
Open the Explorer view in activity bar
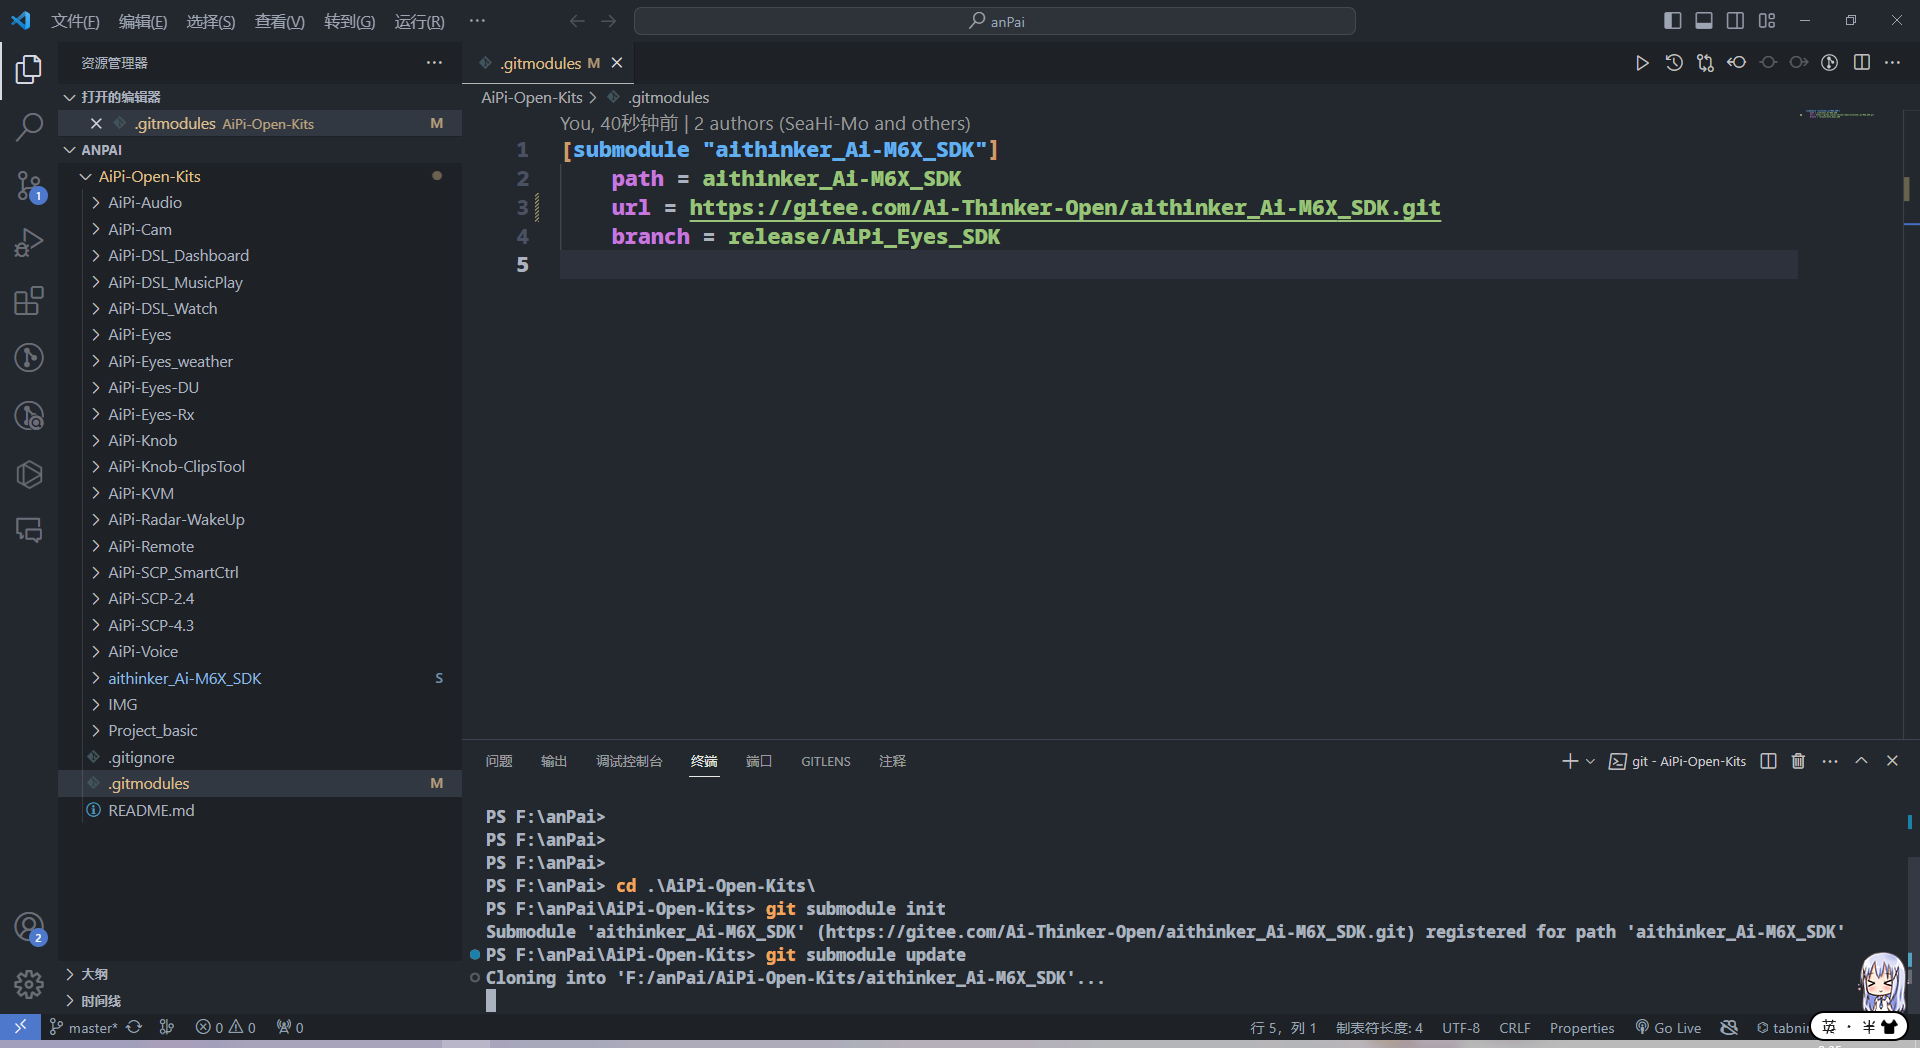[x=29, y=69]
